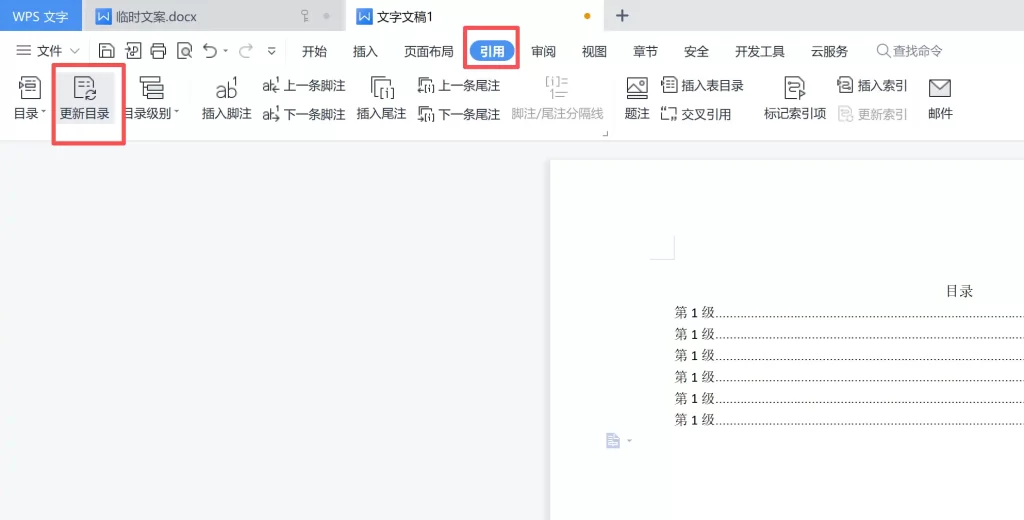Image resolution: width=1024 pixels, height=520 pixels.
Task: Expand the dropdown arrow next to 文件
Action: click(74, 51)
